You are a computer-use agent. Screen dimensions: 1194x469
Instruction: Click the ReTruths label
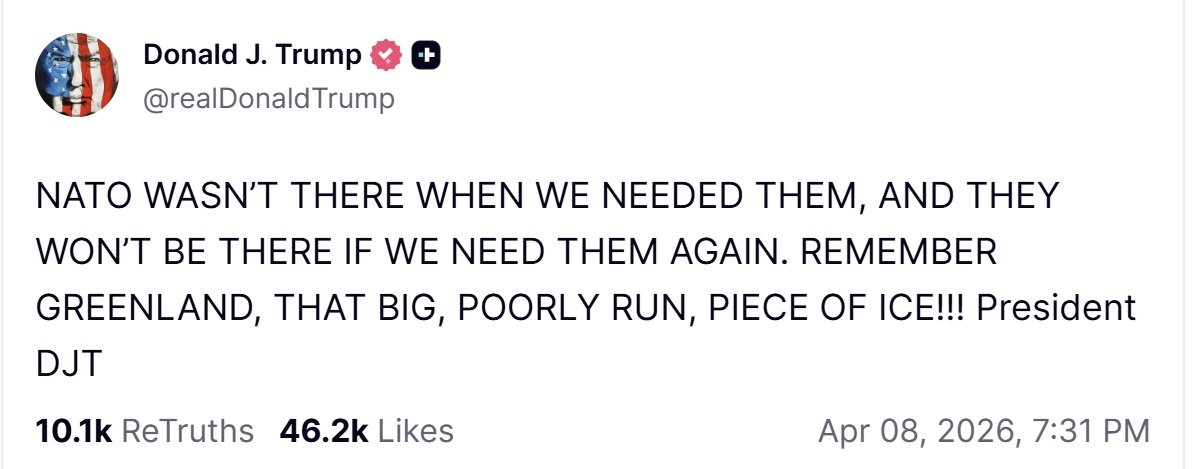click(187, 431)
